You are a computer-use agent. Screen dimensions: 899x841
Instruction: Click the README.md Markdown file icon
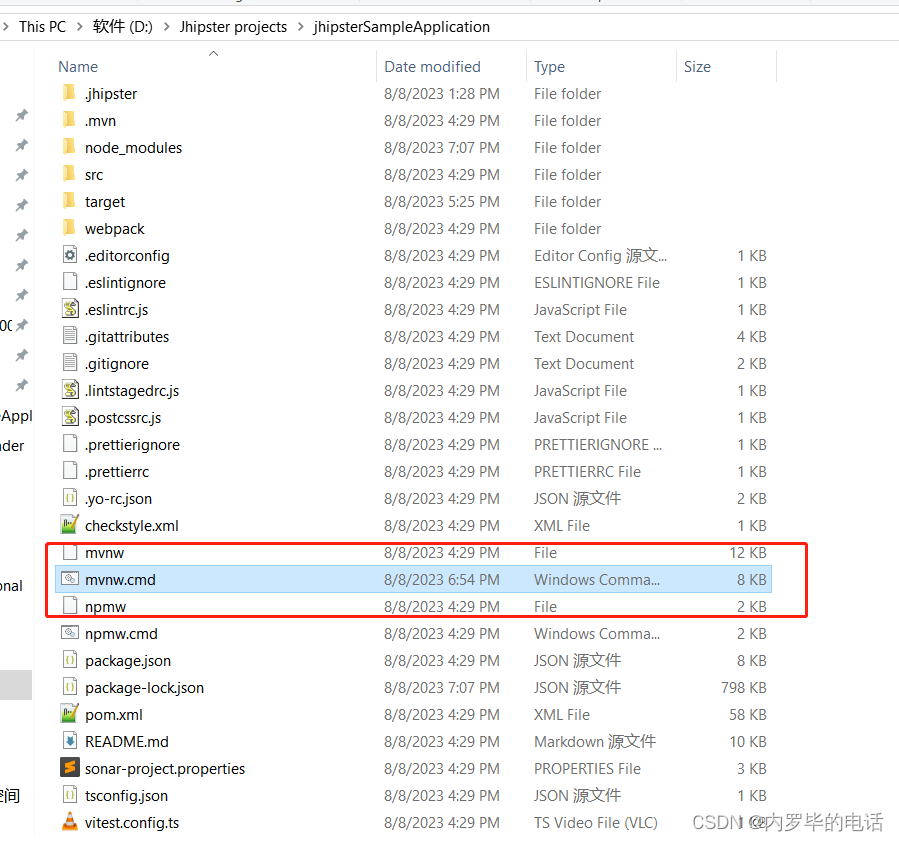pyautogui.click(x=69, y=741)
